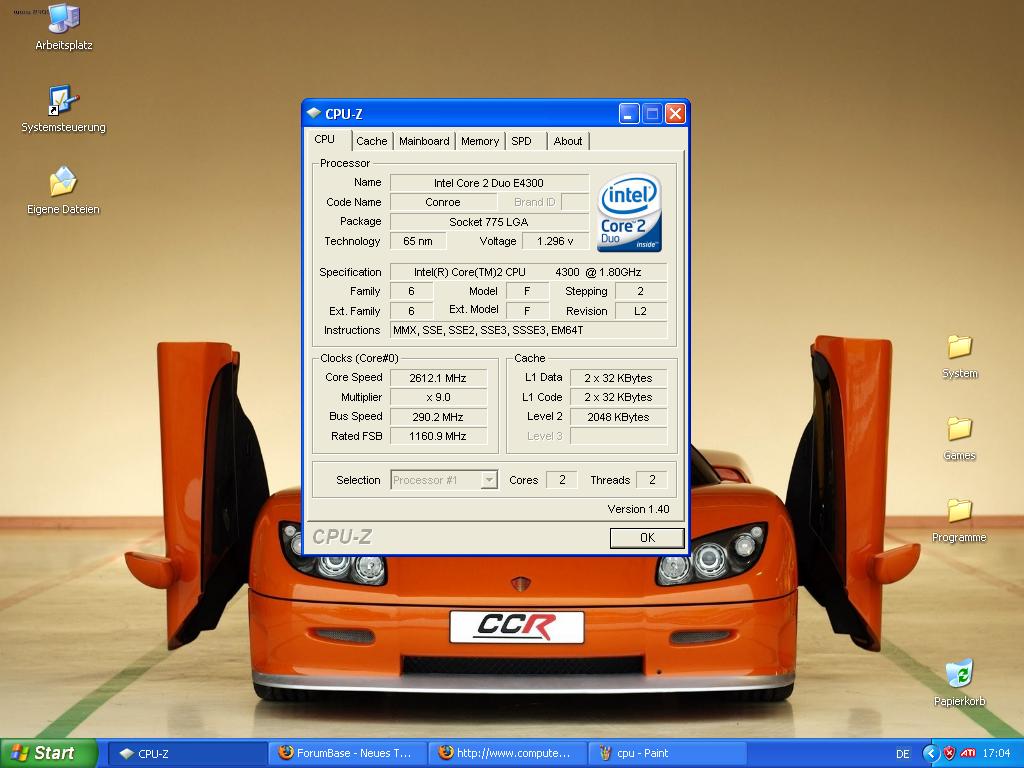Select the CPU tab
The width and height of the screenshot is (1024, 768).
coord(328,139)
